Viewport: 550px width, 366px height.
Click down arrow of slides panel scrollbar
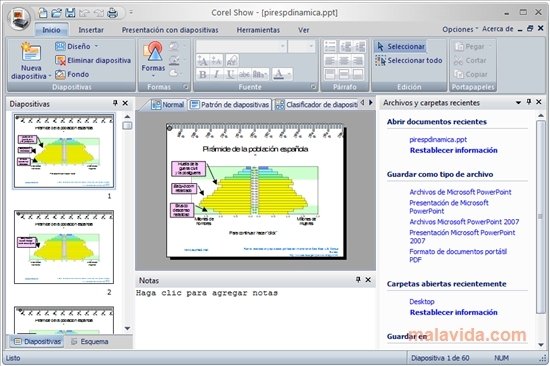click(127, 328)
